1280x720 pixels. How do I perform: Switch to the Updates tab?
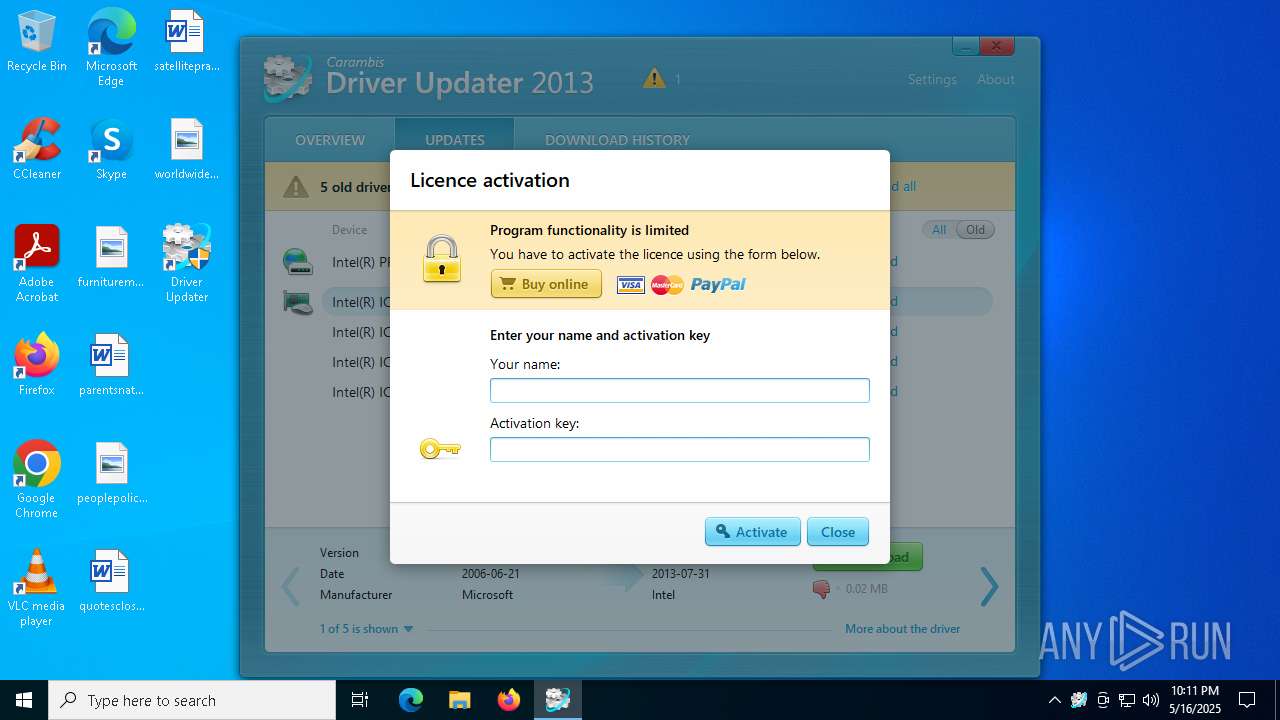(455, 140)
